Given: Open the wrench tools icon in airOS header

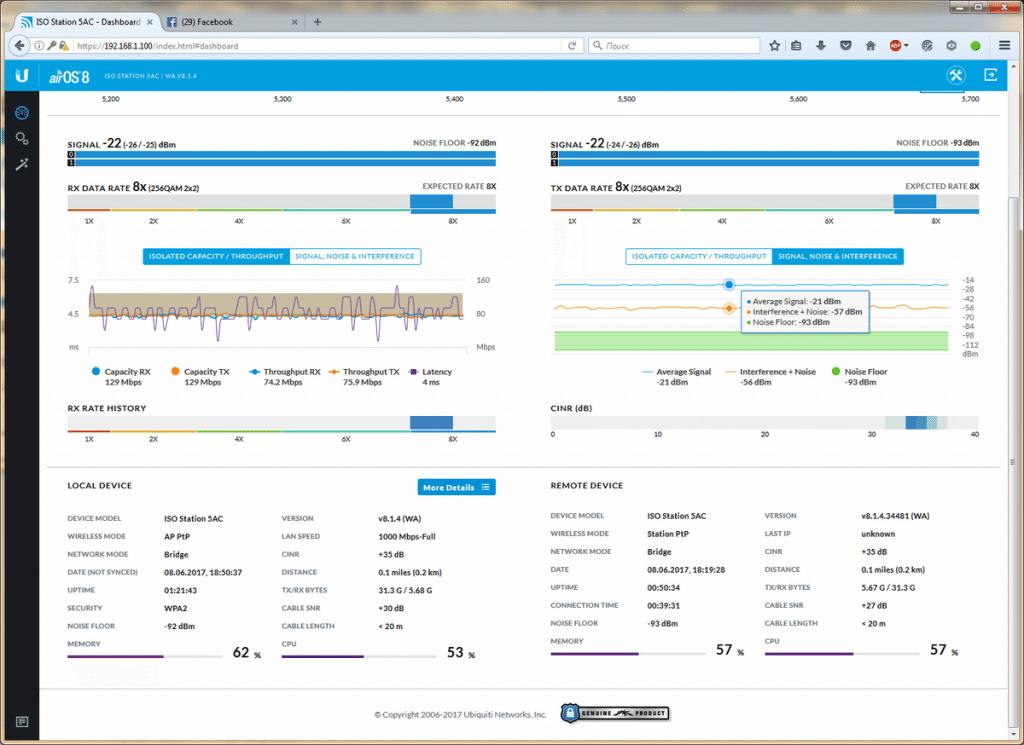Looking at the screenshot, I should [955, 75].
